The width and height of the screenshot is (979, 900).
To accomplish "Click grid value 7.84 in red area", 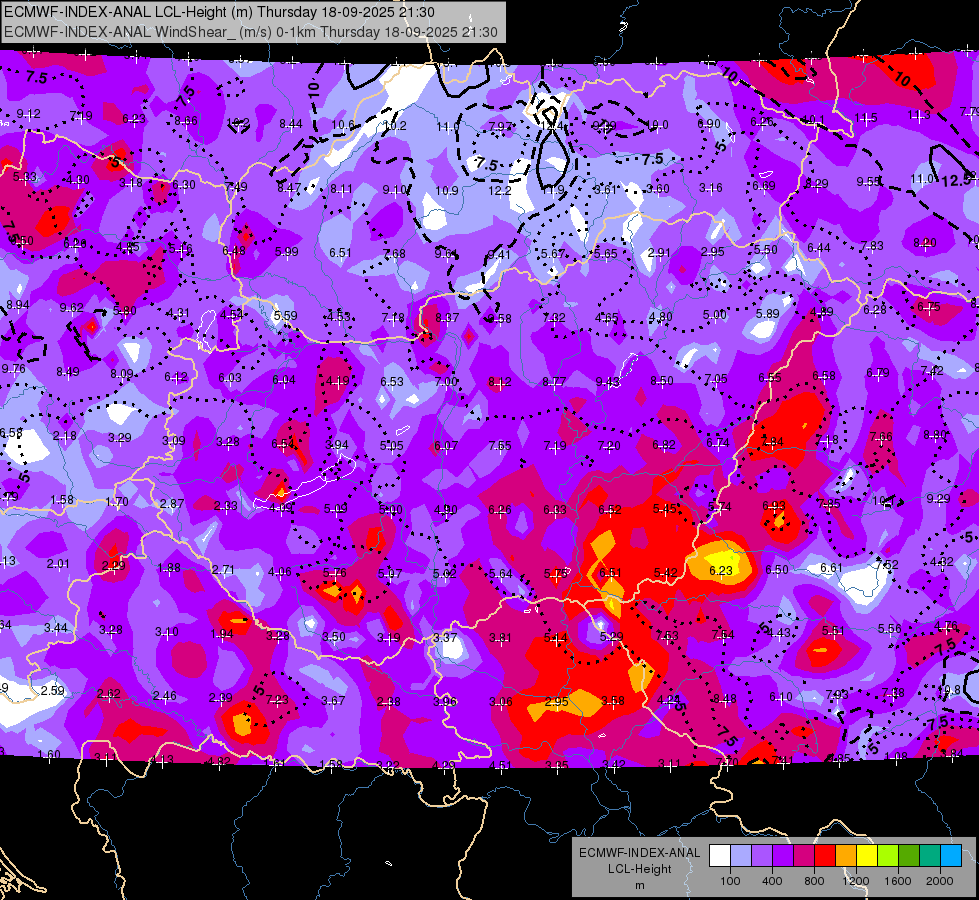I will click(772, 442).
